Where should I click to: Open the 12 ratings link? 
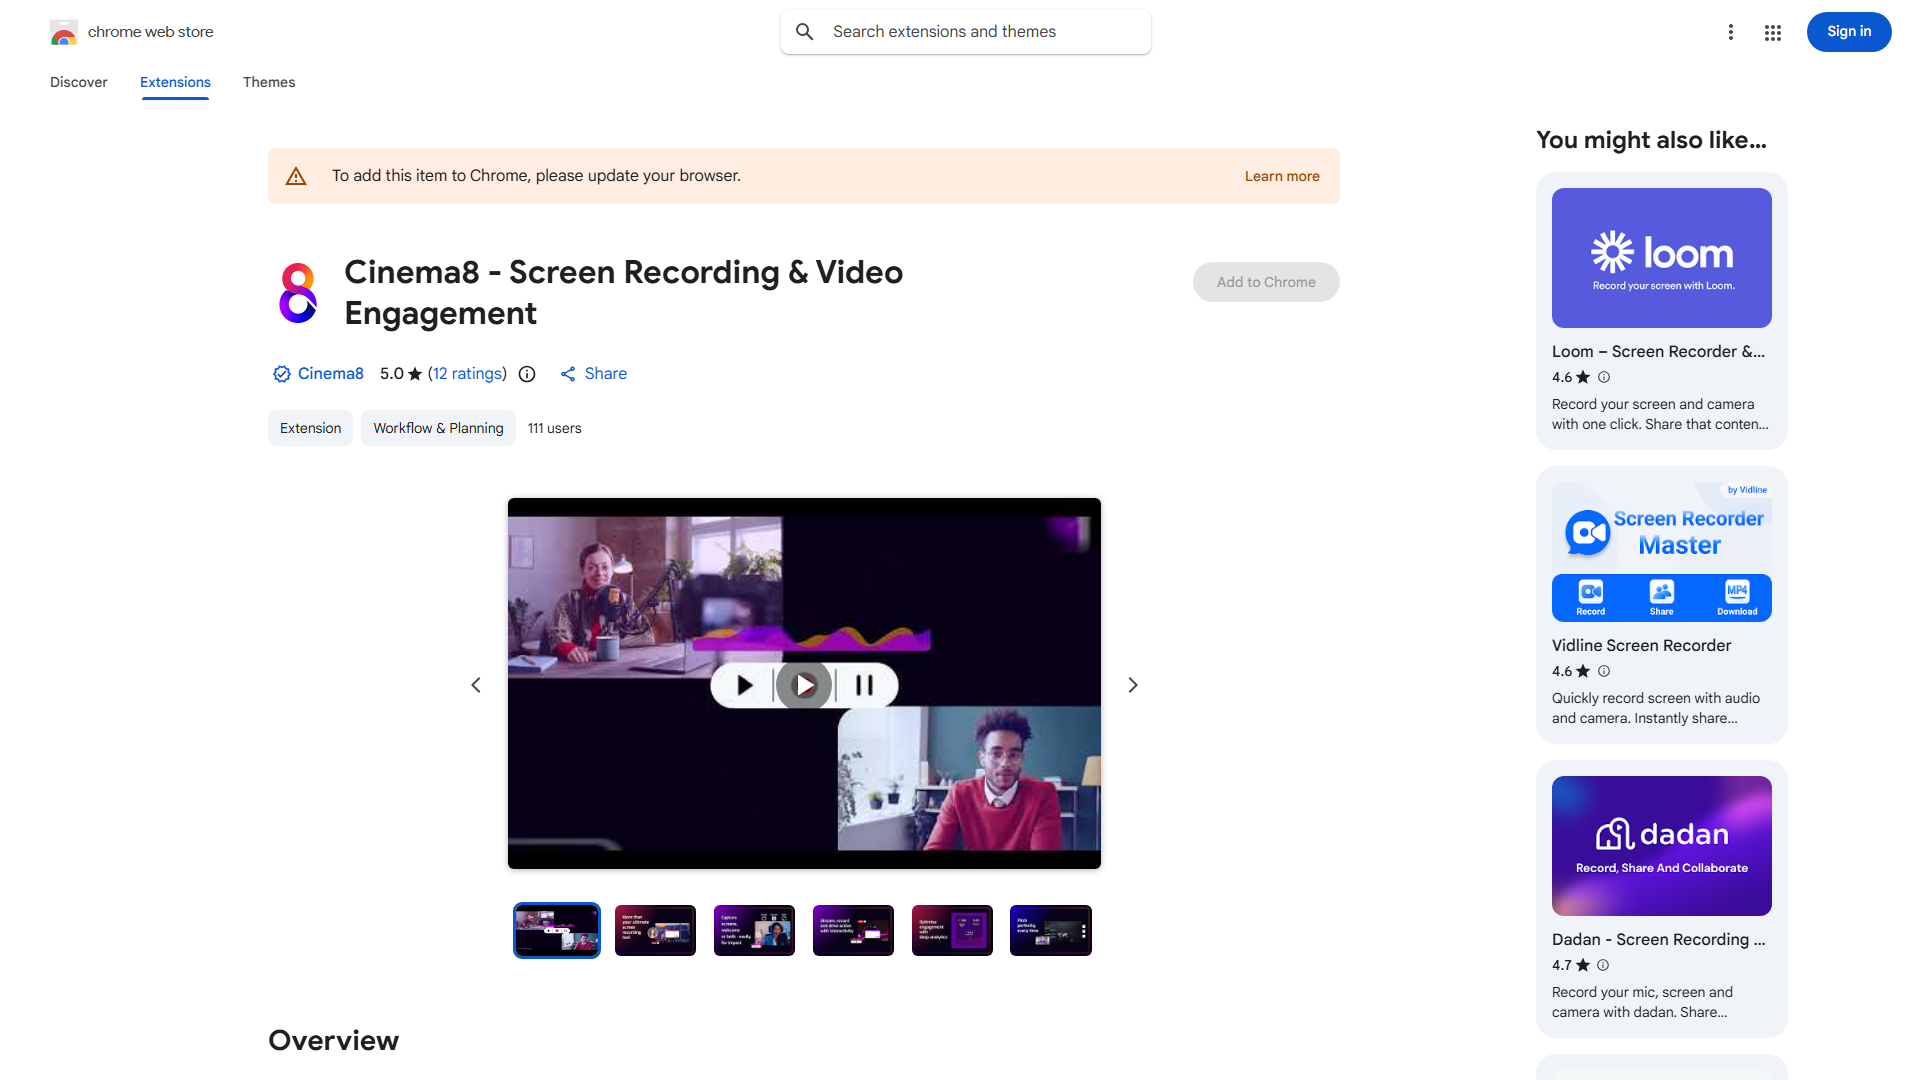click(x=468, y=374)
